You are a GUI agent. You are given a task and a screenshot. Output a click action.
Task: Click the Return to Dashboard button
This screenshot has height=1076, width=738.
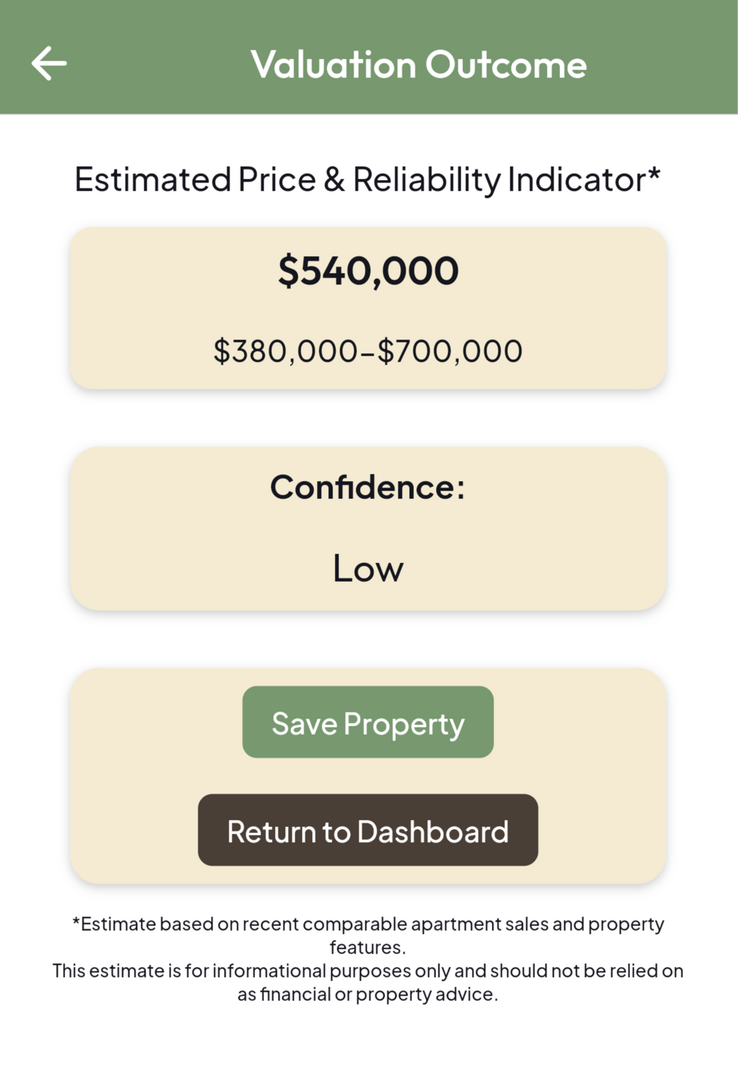click(x=368, y=830)
